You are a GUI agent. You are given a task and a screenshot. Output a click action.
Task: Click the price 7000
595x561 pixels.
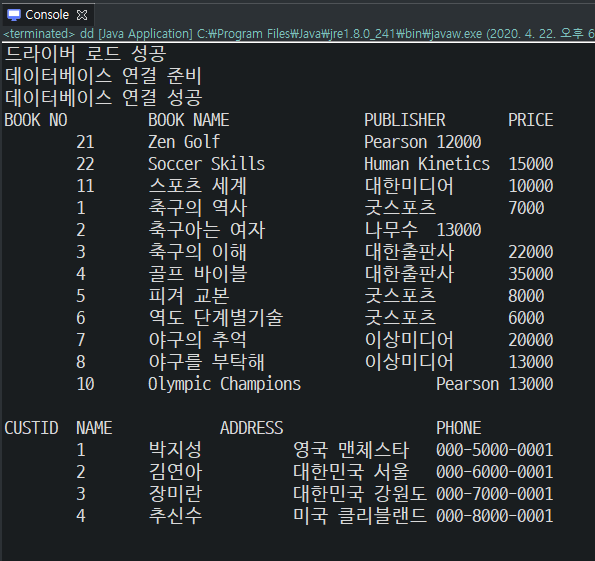click(x=526, y=208)
